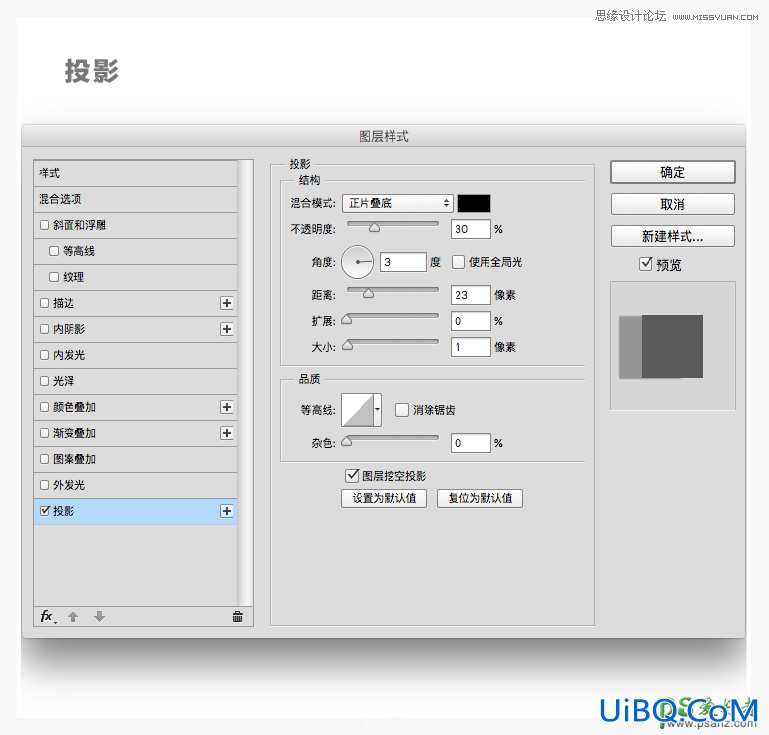Click the 扩展 value field showing 0
The height and width of the screenshot is (735, 769).
pyautogui.click(x=470, y=321)
